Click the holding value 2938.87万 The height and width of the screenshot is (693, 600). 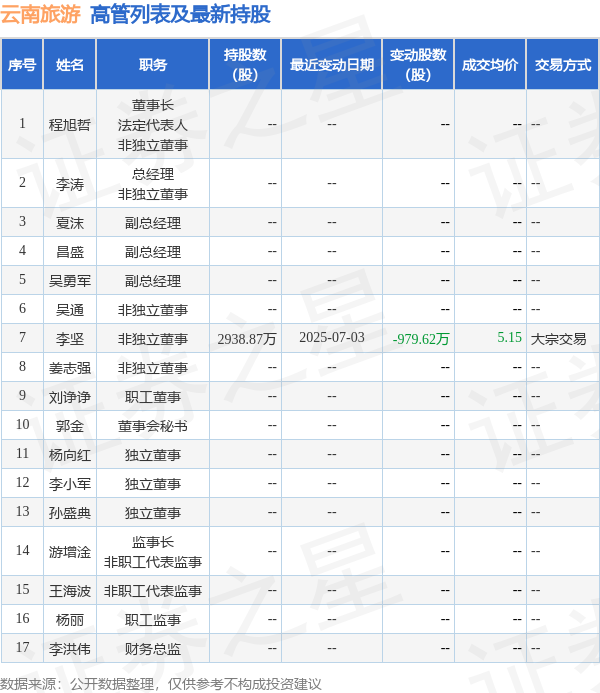click(x=247, y=339)
